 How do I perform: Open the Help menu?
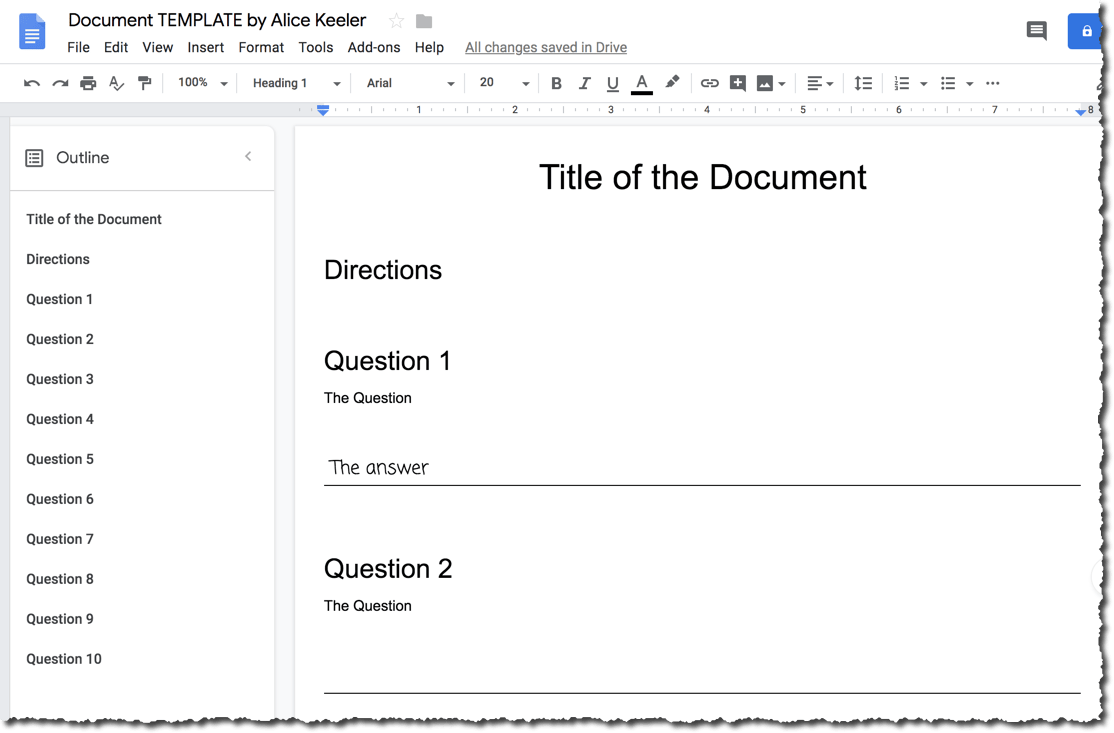pos(429,47)
